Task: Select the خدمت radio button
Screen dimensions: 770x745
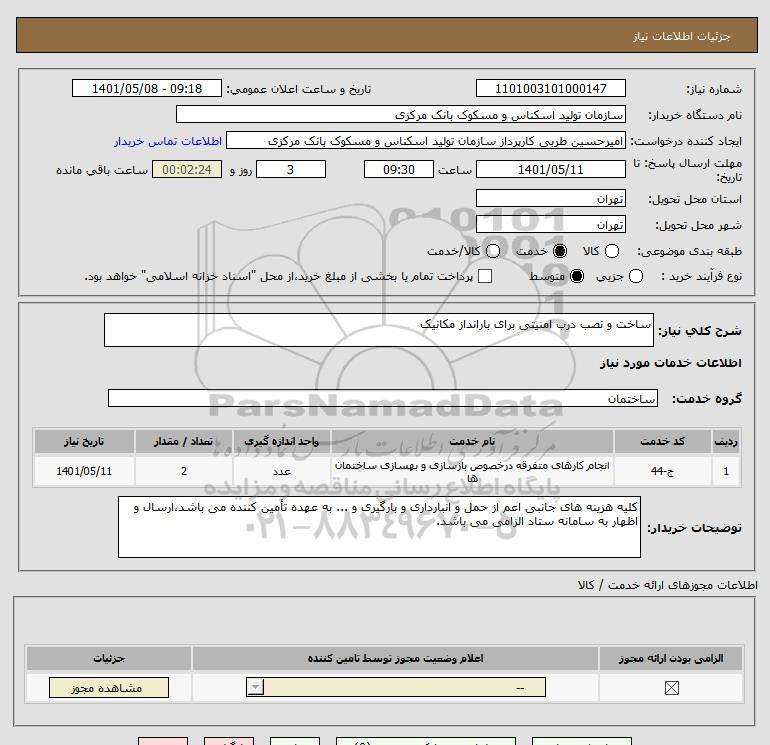Action: coord(559,251)
